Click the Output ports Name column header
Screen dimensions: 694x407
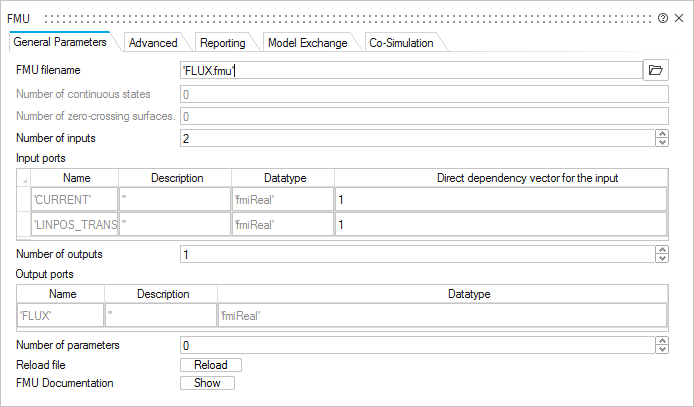click(x=60, y=294)
